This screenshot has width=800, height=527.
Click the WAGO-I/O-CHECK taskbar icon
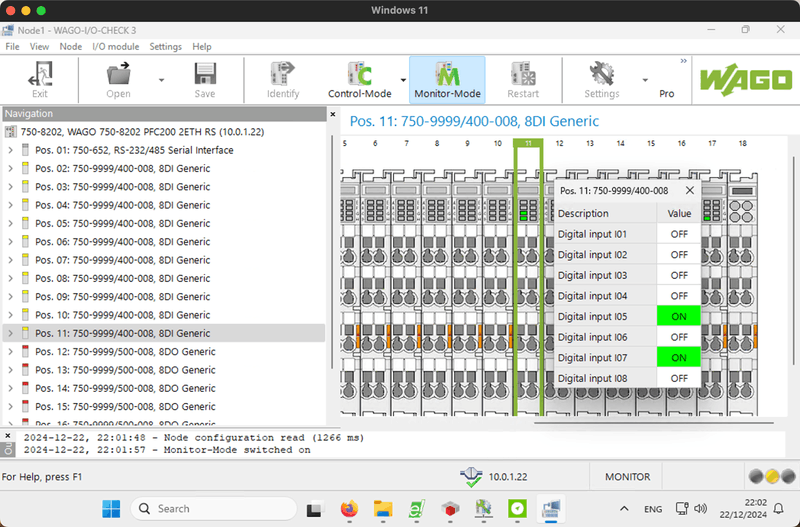[551, 509]
